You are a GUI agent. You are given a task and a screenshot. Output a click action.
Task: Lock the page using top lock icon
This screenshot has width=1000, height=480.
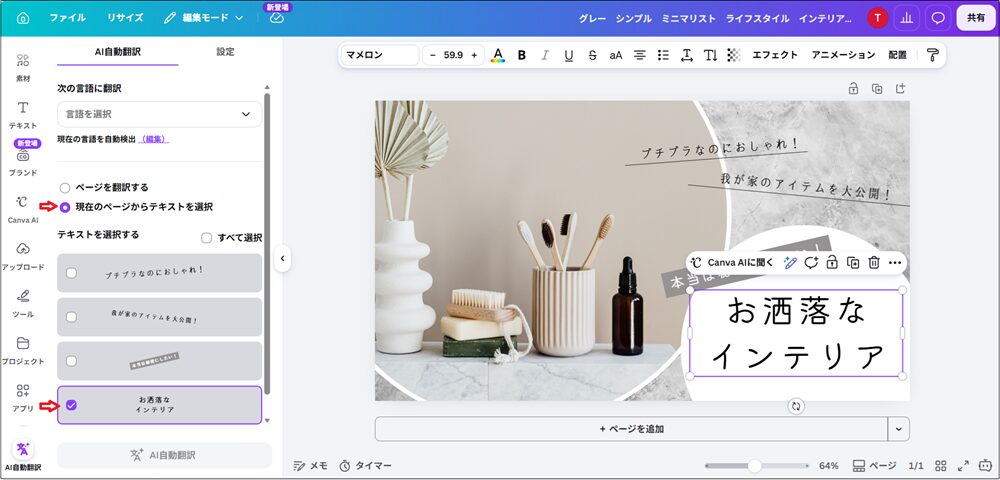click(853, 89)
